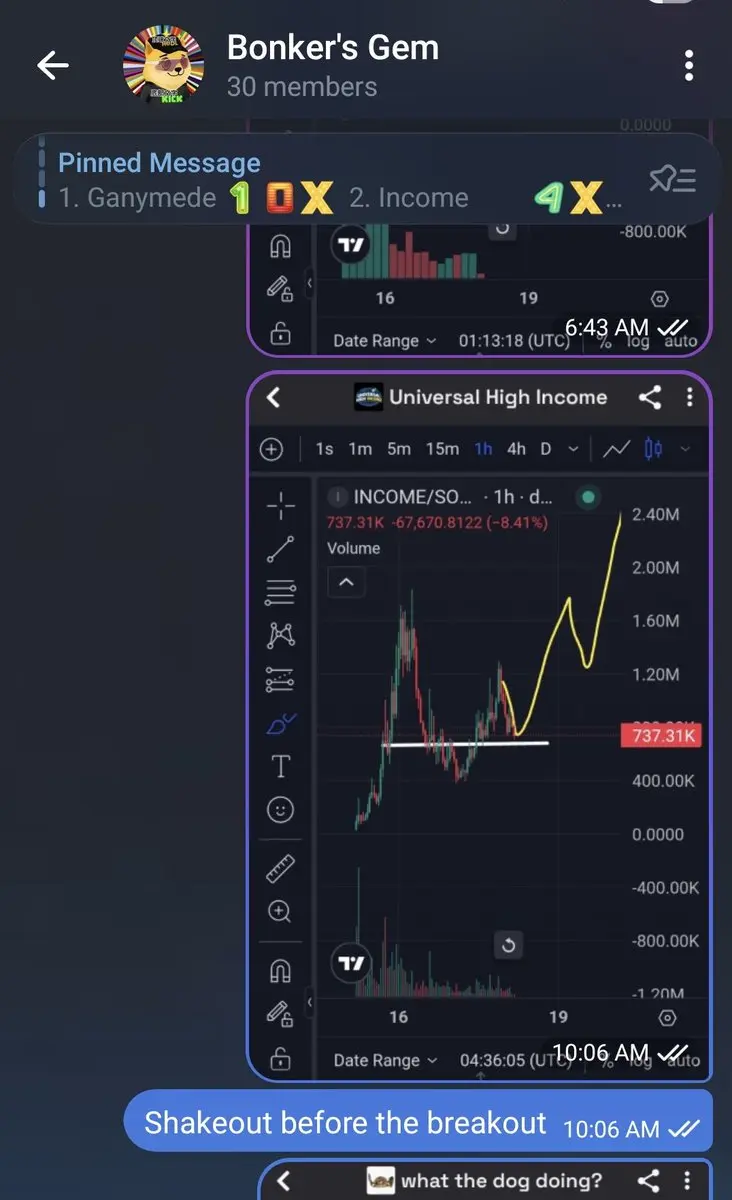Select the 1m timeframe
Viewport: 732px width, 1200px height.
pyautogui.click(x=360, y=449)
